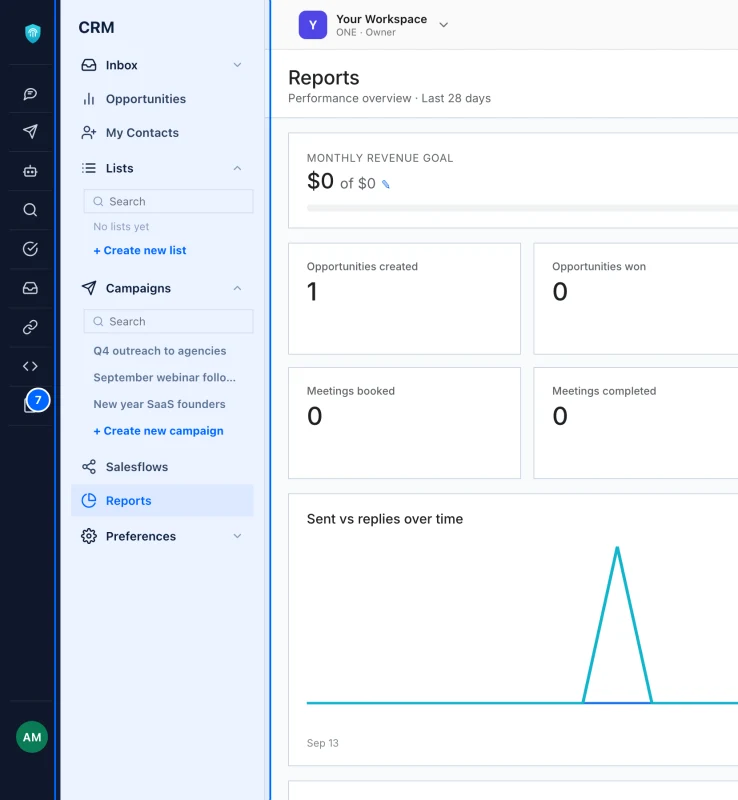Screen dimensions: 738x800
Task: Expand the Inbox section chevron
Action: 237,65
